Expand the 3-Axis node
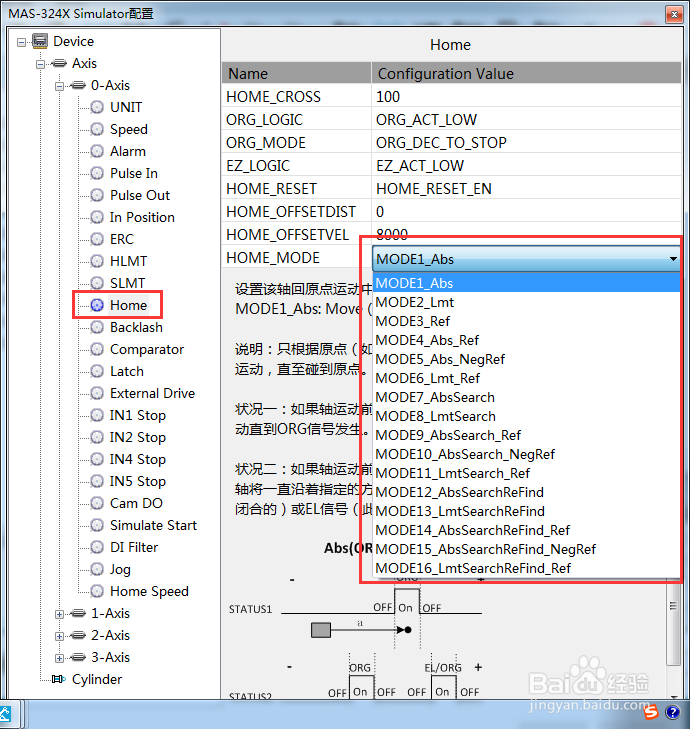 tap(59, 658)
